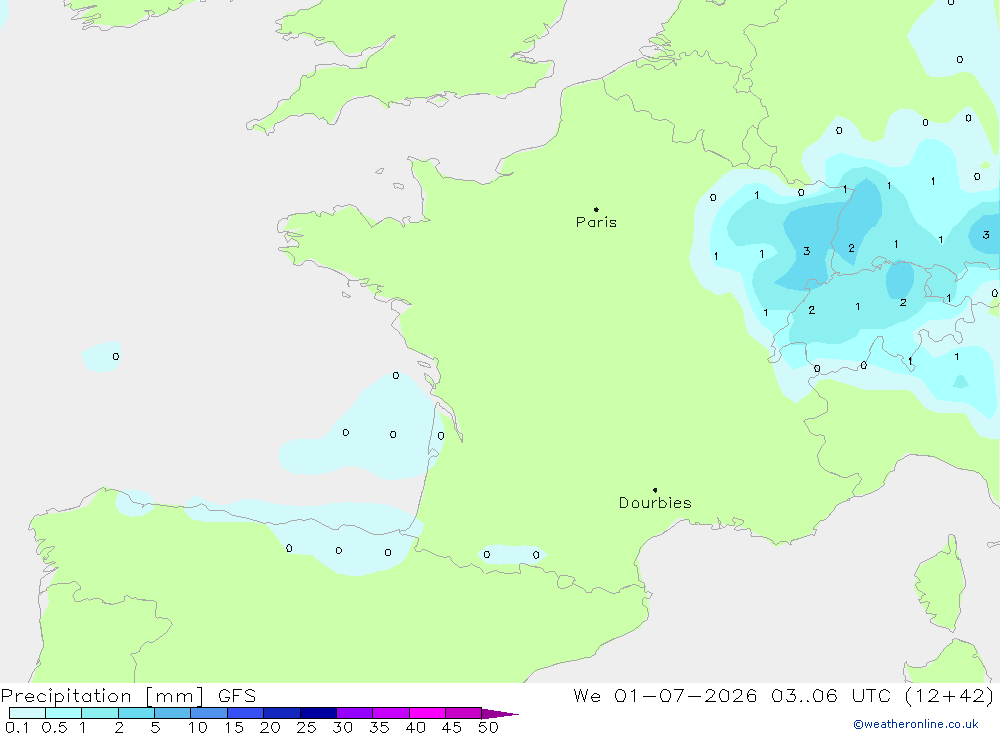
Task: Pick the lightest 0.1–0.5 mm legend swatch
Action: (27, 713)
